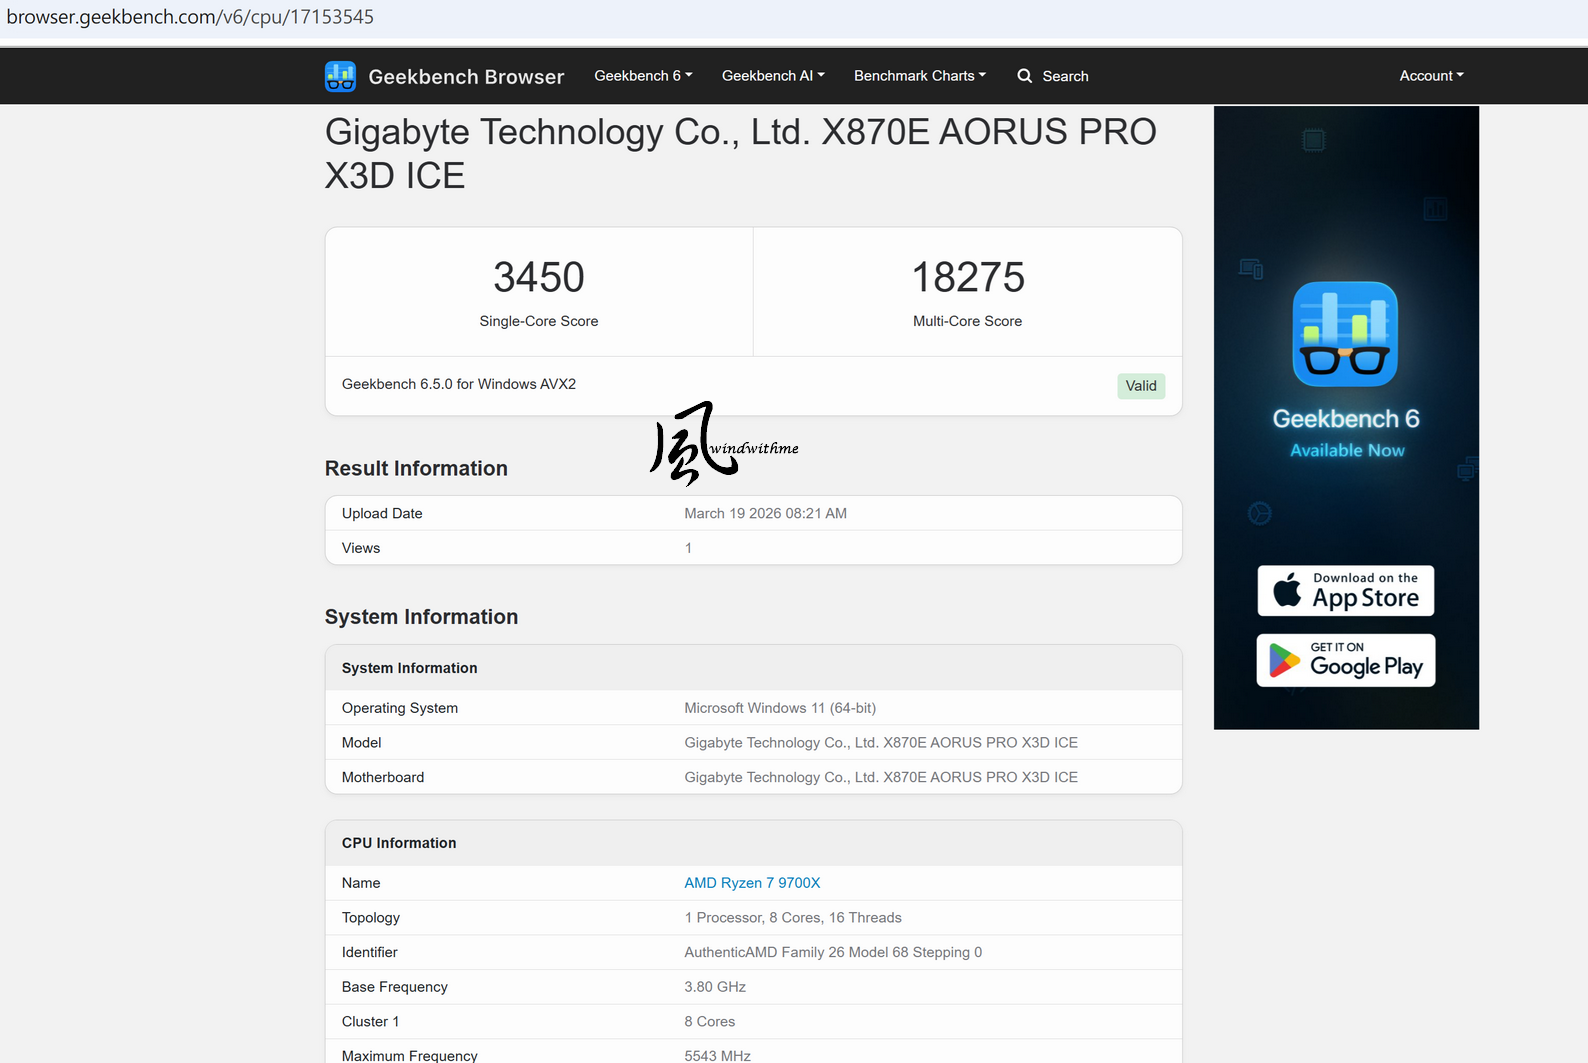Click the large Geekbench 6 app icon
The width and height of the screenshot is (1588, 1063).
1345,334
